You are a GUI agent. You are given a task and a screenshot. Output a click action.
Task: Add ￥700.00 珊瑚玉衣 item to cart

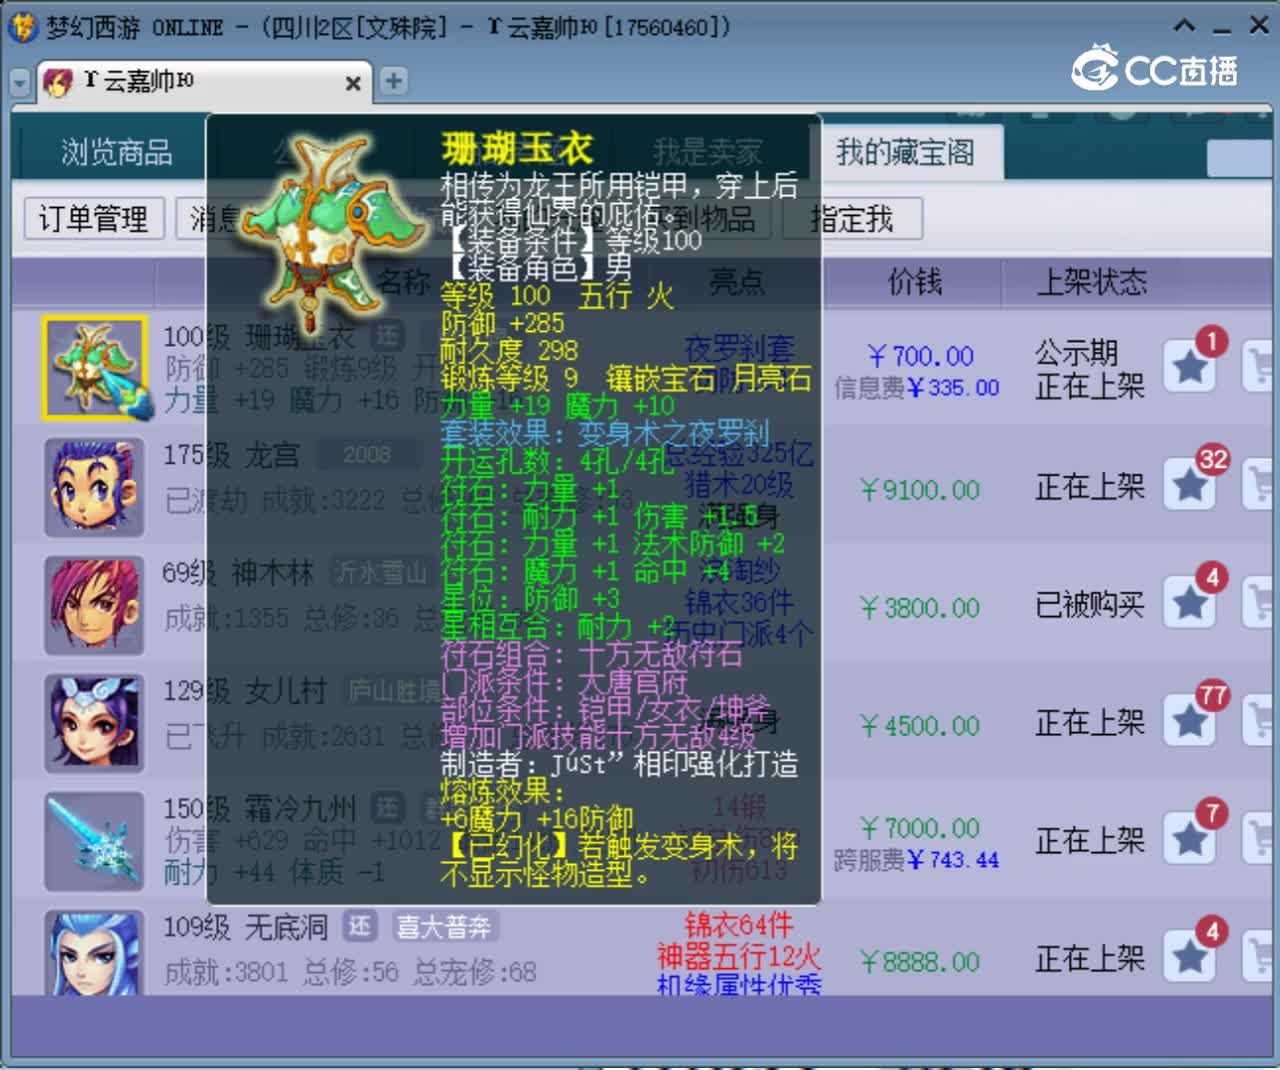click(x=1258, y=367)
